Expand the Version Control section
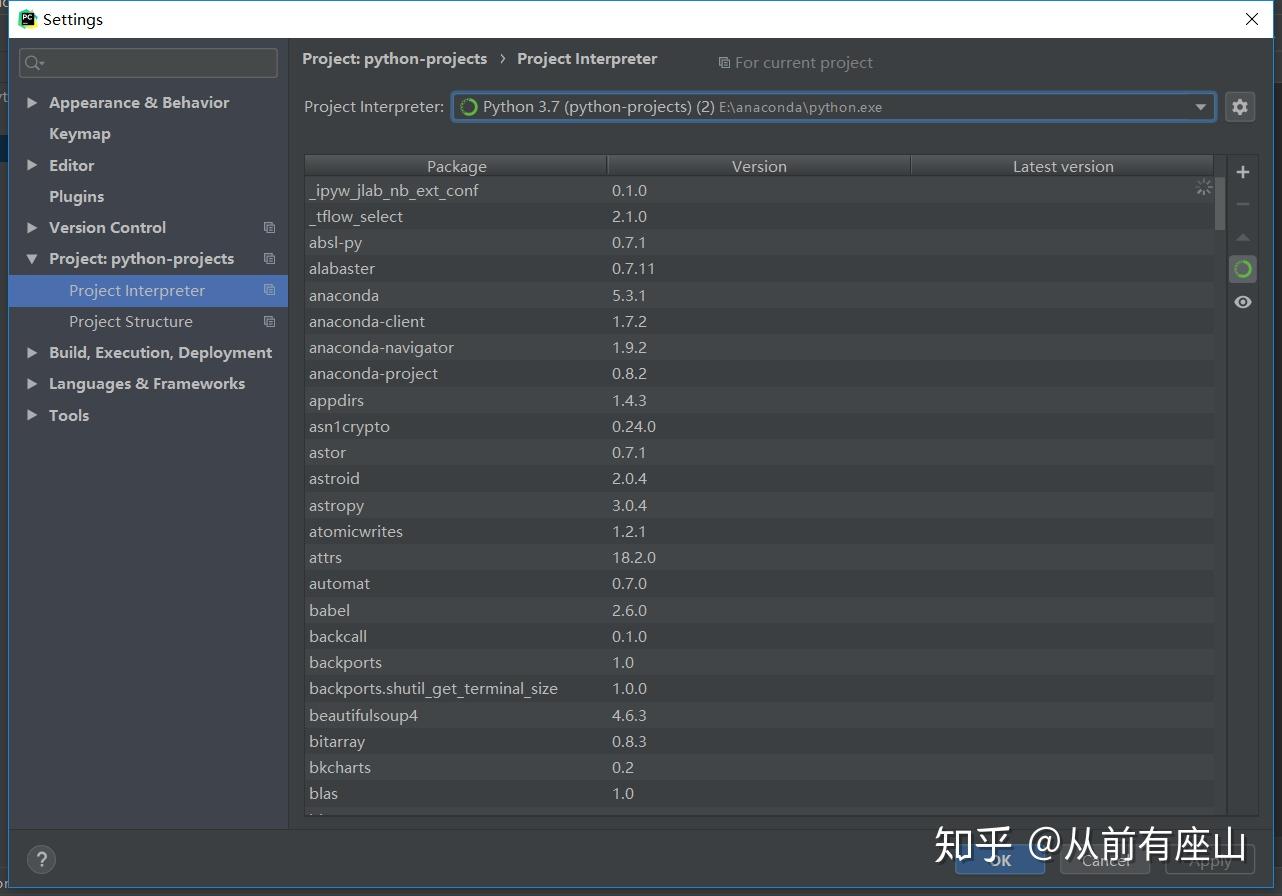Viewport: 1282px width, 896px height. click(32, 228)
